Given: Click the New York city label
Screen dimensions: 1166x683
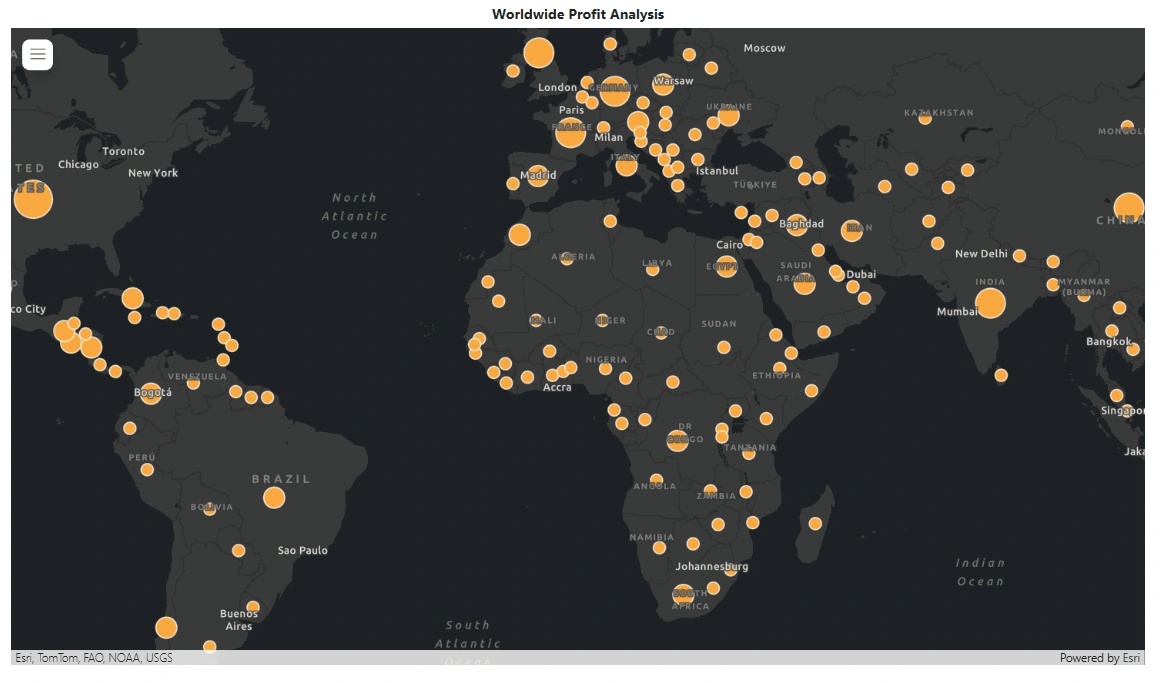Looking at the screenshot, I should coord(153,173).
